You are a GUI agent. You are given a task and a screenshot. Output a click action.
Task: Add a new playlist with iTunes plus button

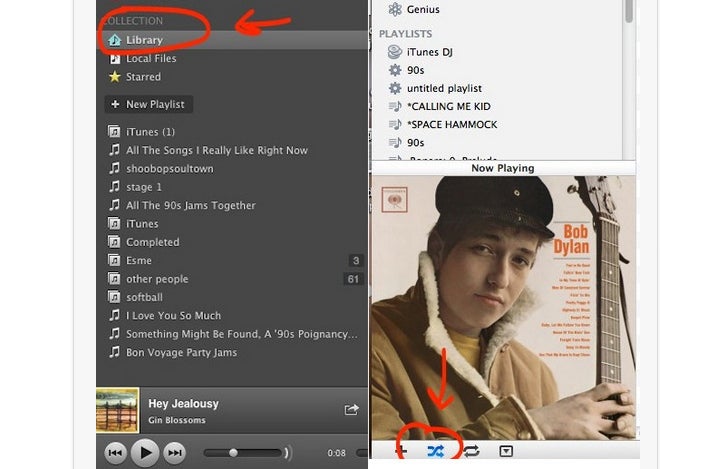tap(402, 451)
